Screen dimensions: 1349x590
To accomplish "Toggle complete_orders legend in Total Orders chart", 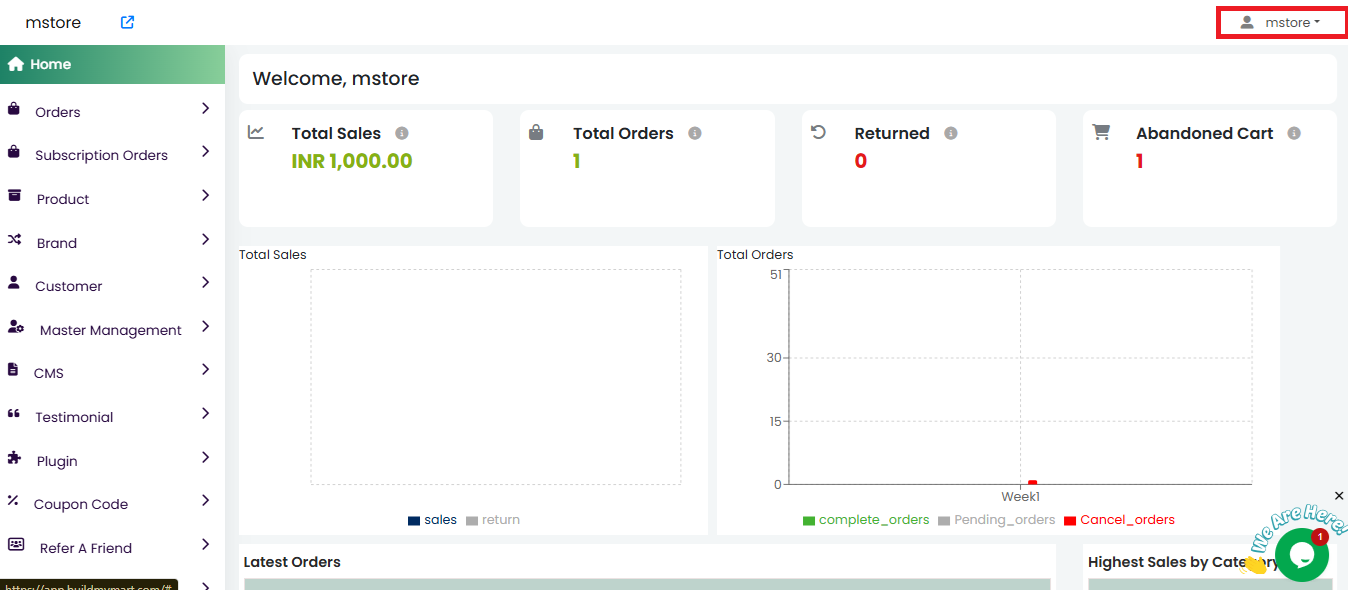I will tap(866, 520).
